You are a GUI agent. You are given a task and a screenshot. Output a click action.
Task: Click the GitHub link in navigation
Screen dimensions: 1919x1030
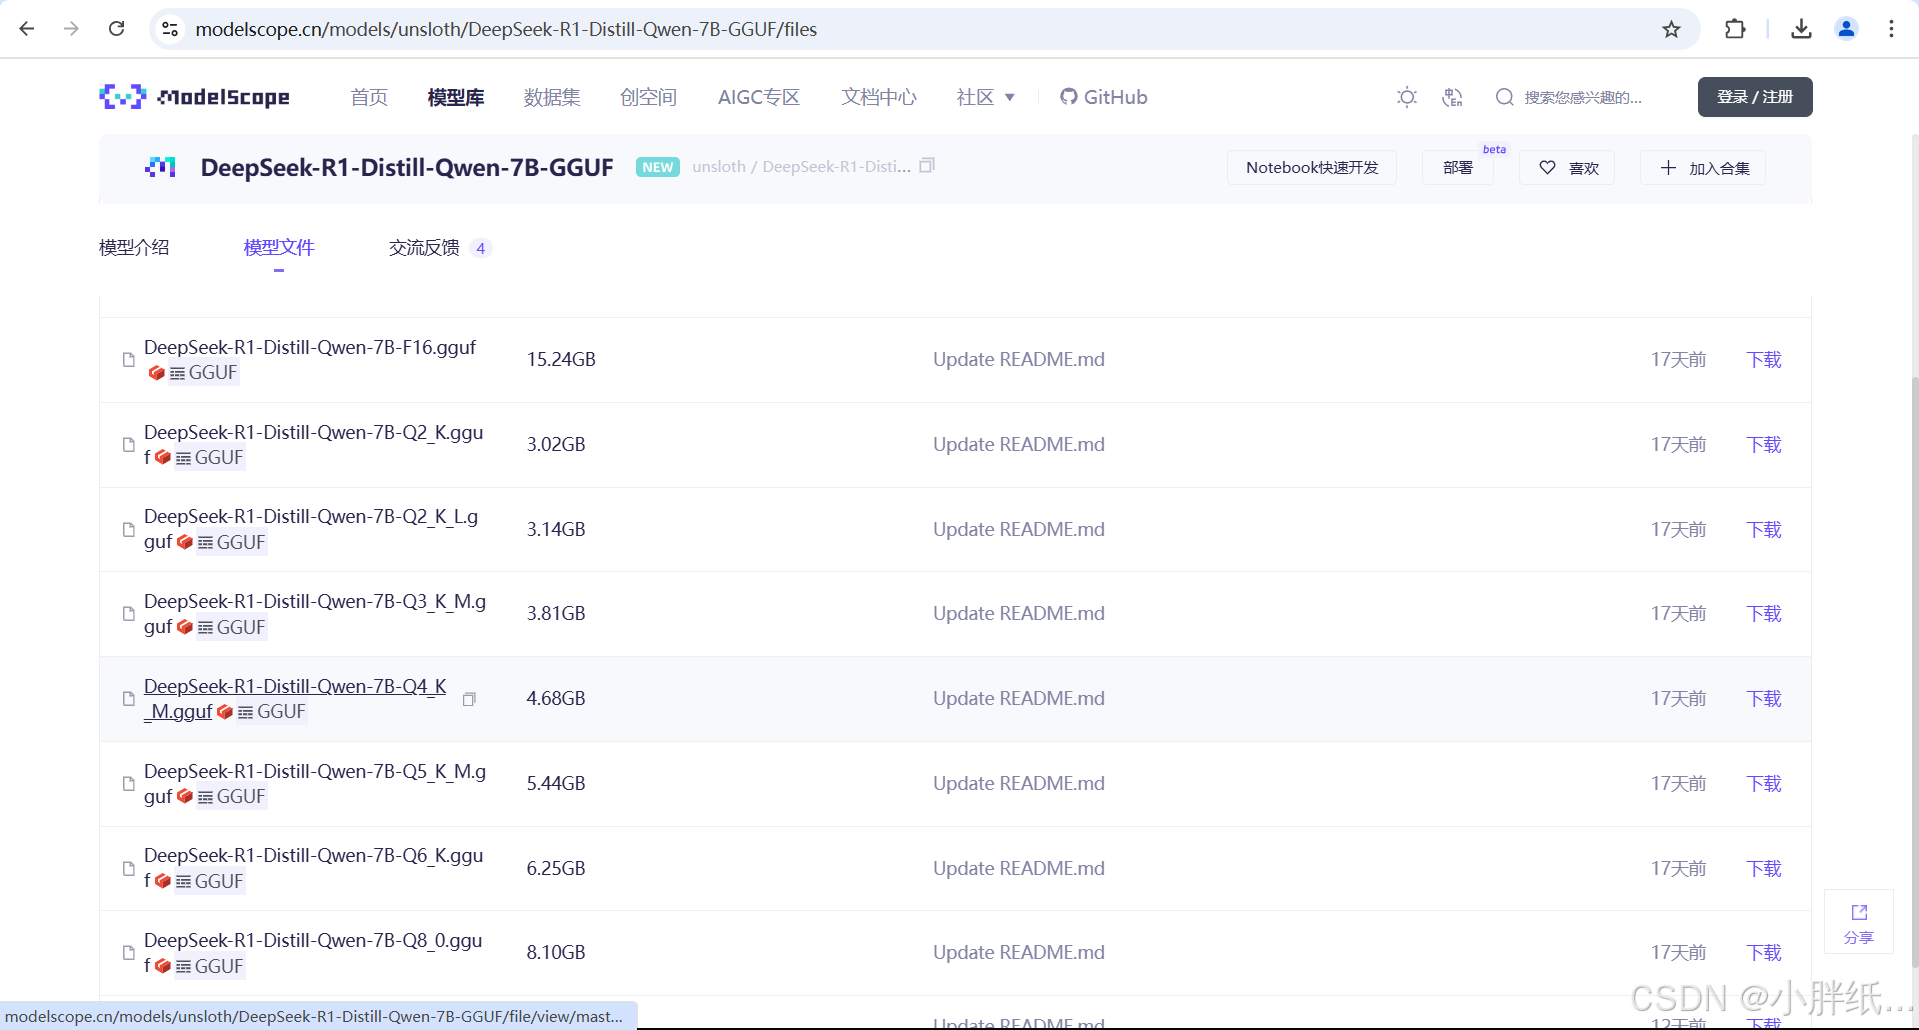pyautogui.click(x=1103, y=97)
